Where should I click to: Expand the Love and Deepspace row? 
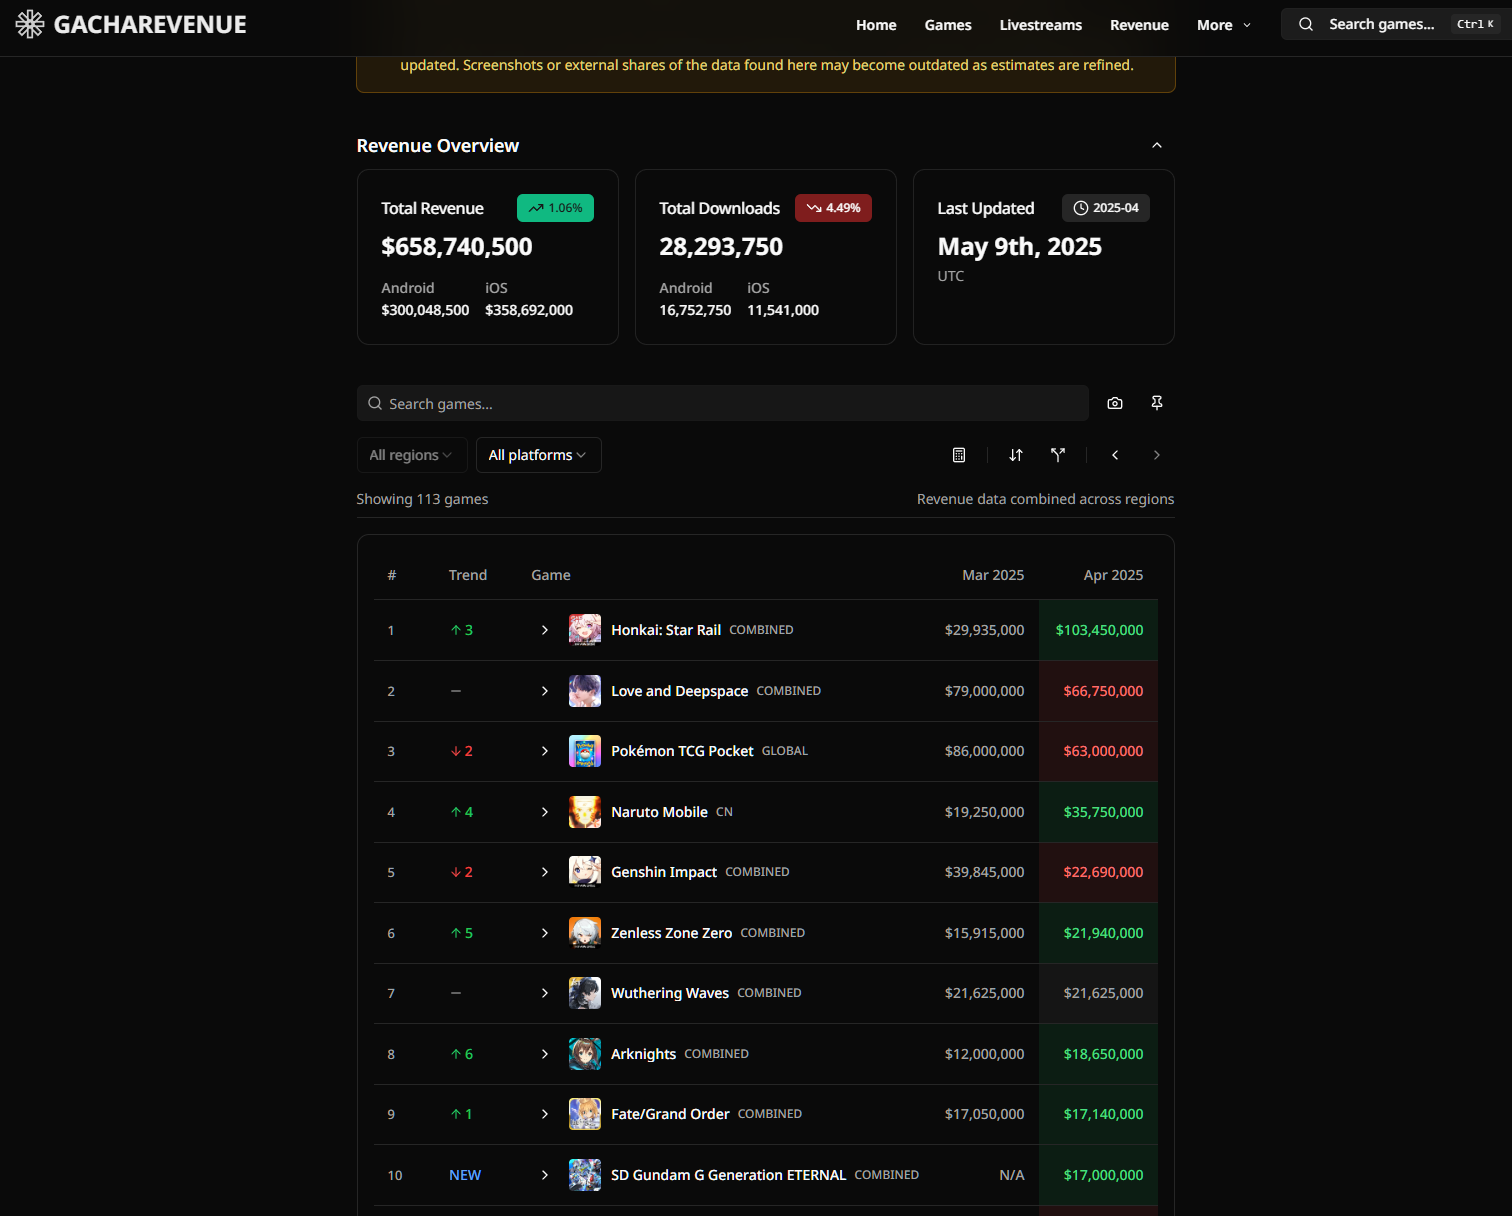(545, 691)
